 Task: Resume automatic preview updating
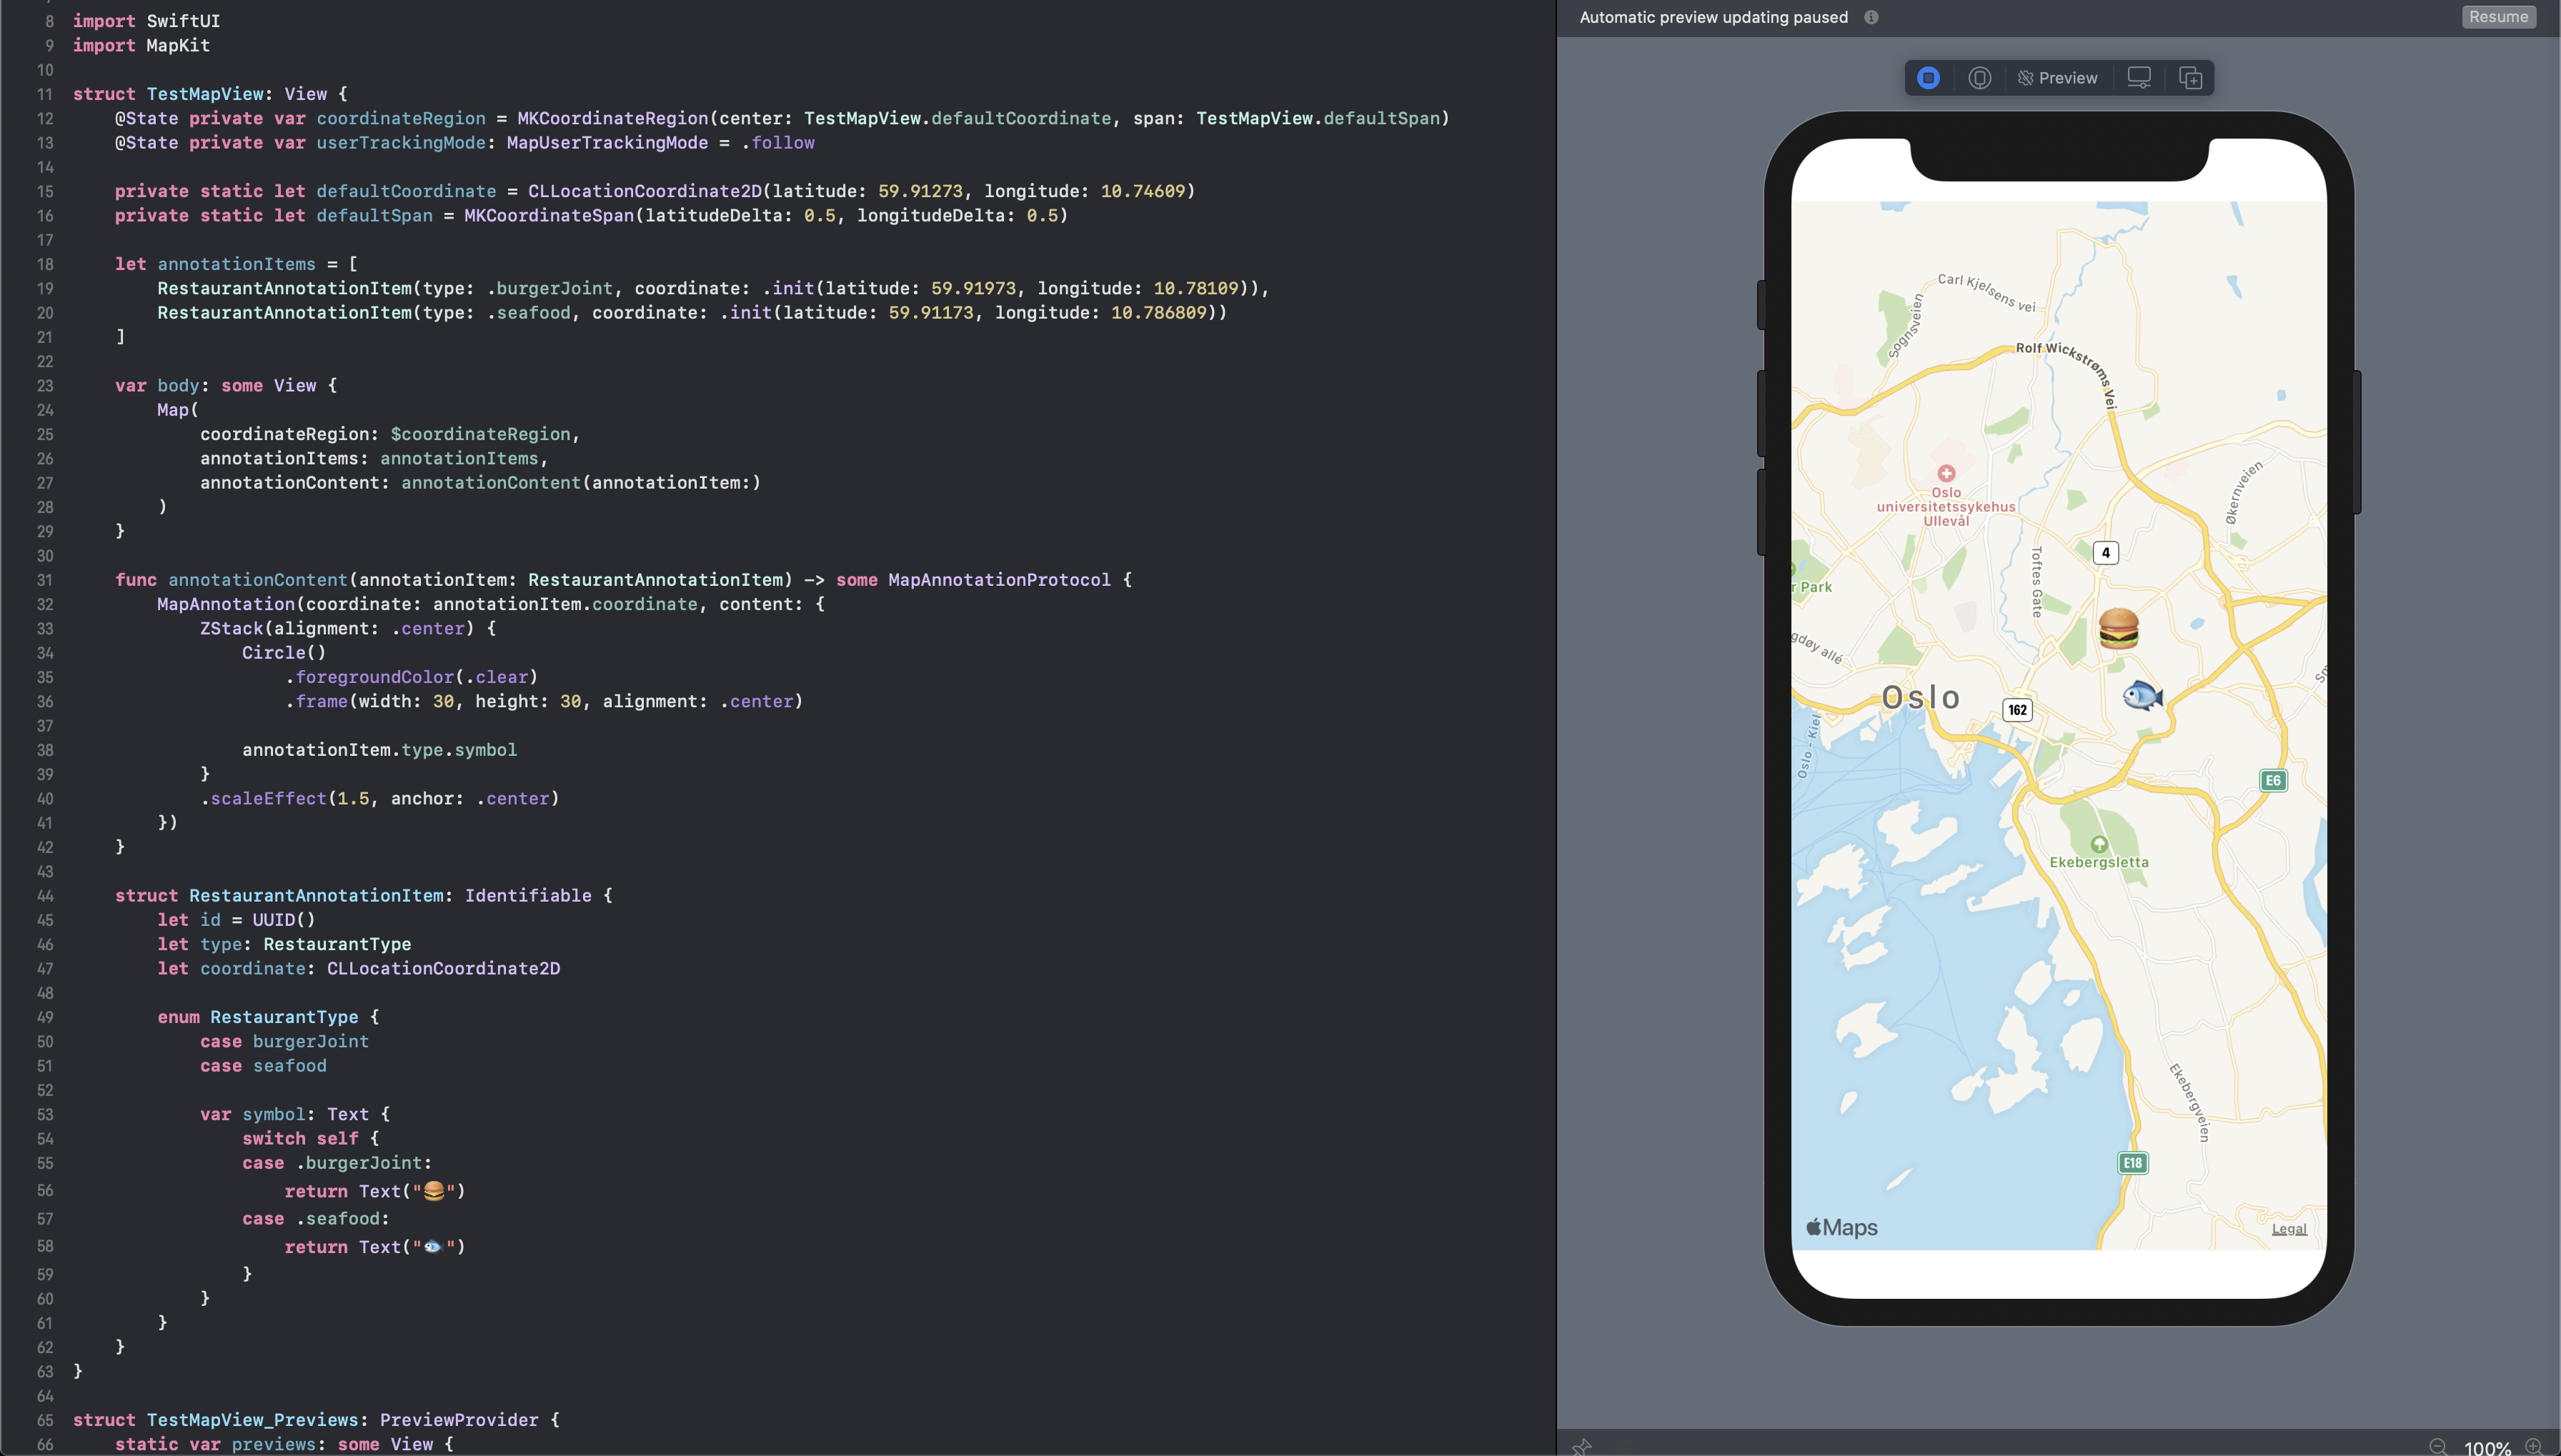point(2498,17)
